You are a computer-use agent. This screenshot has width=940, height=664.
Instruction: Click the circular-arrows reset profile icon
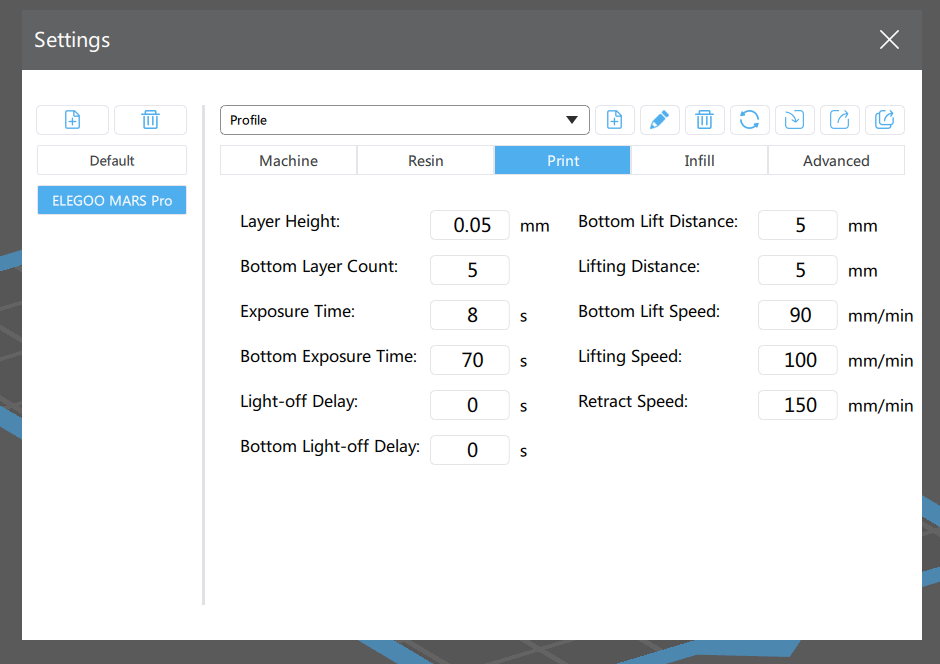pos(749,120)
